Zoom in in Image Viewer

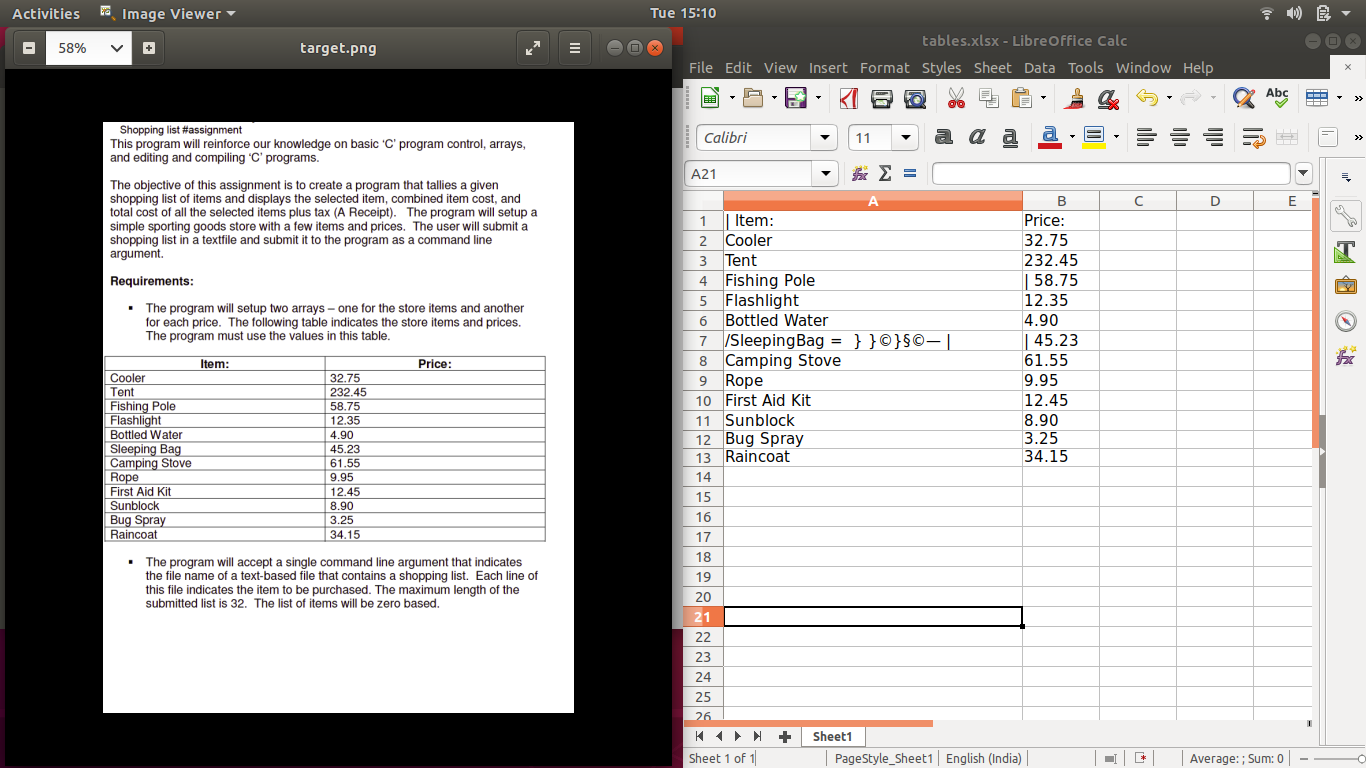coord(148,47)
